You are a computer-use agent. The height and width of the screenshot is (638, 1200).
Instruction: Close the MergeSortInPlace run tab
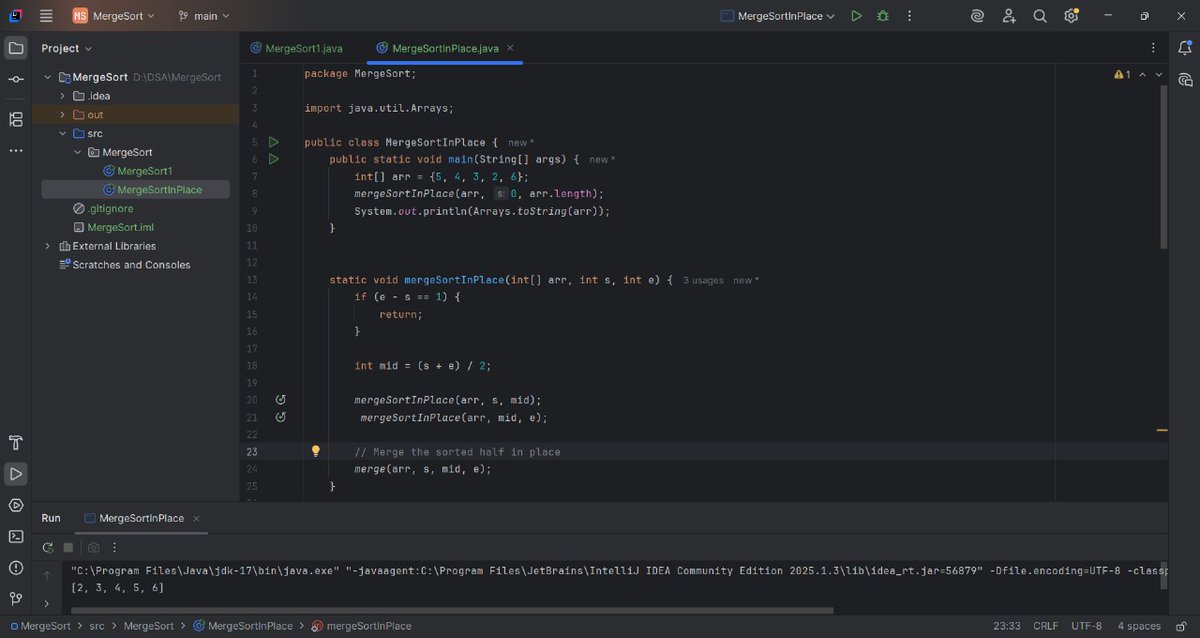[196, 518]
